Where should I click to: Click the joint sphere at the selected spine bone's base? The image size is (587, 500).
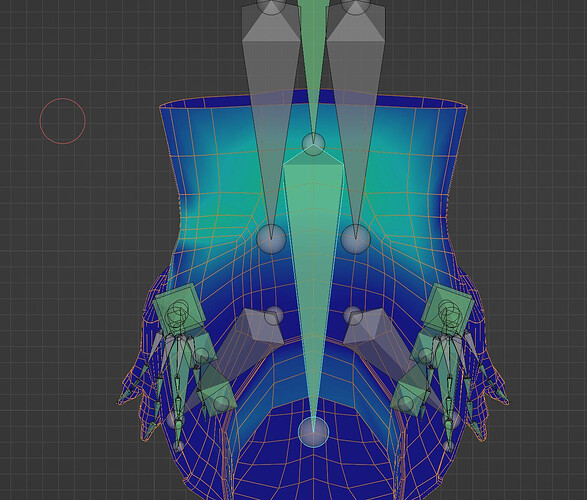tap(313, 432)
